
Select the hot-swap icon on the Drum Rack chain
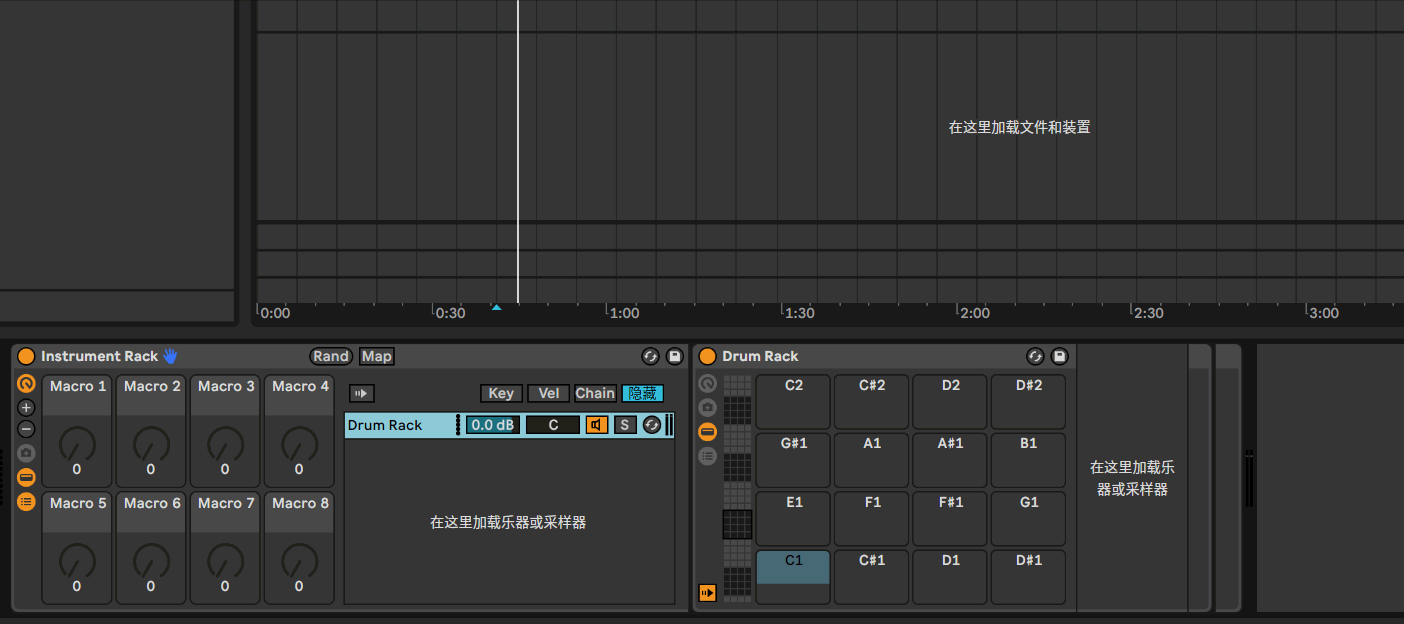tap(651, 425)
